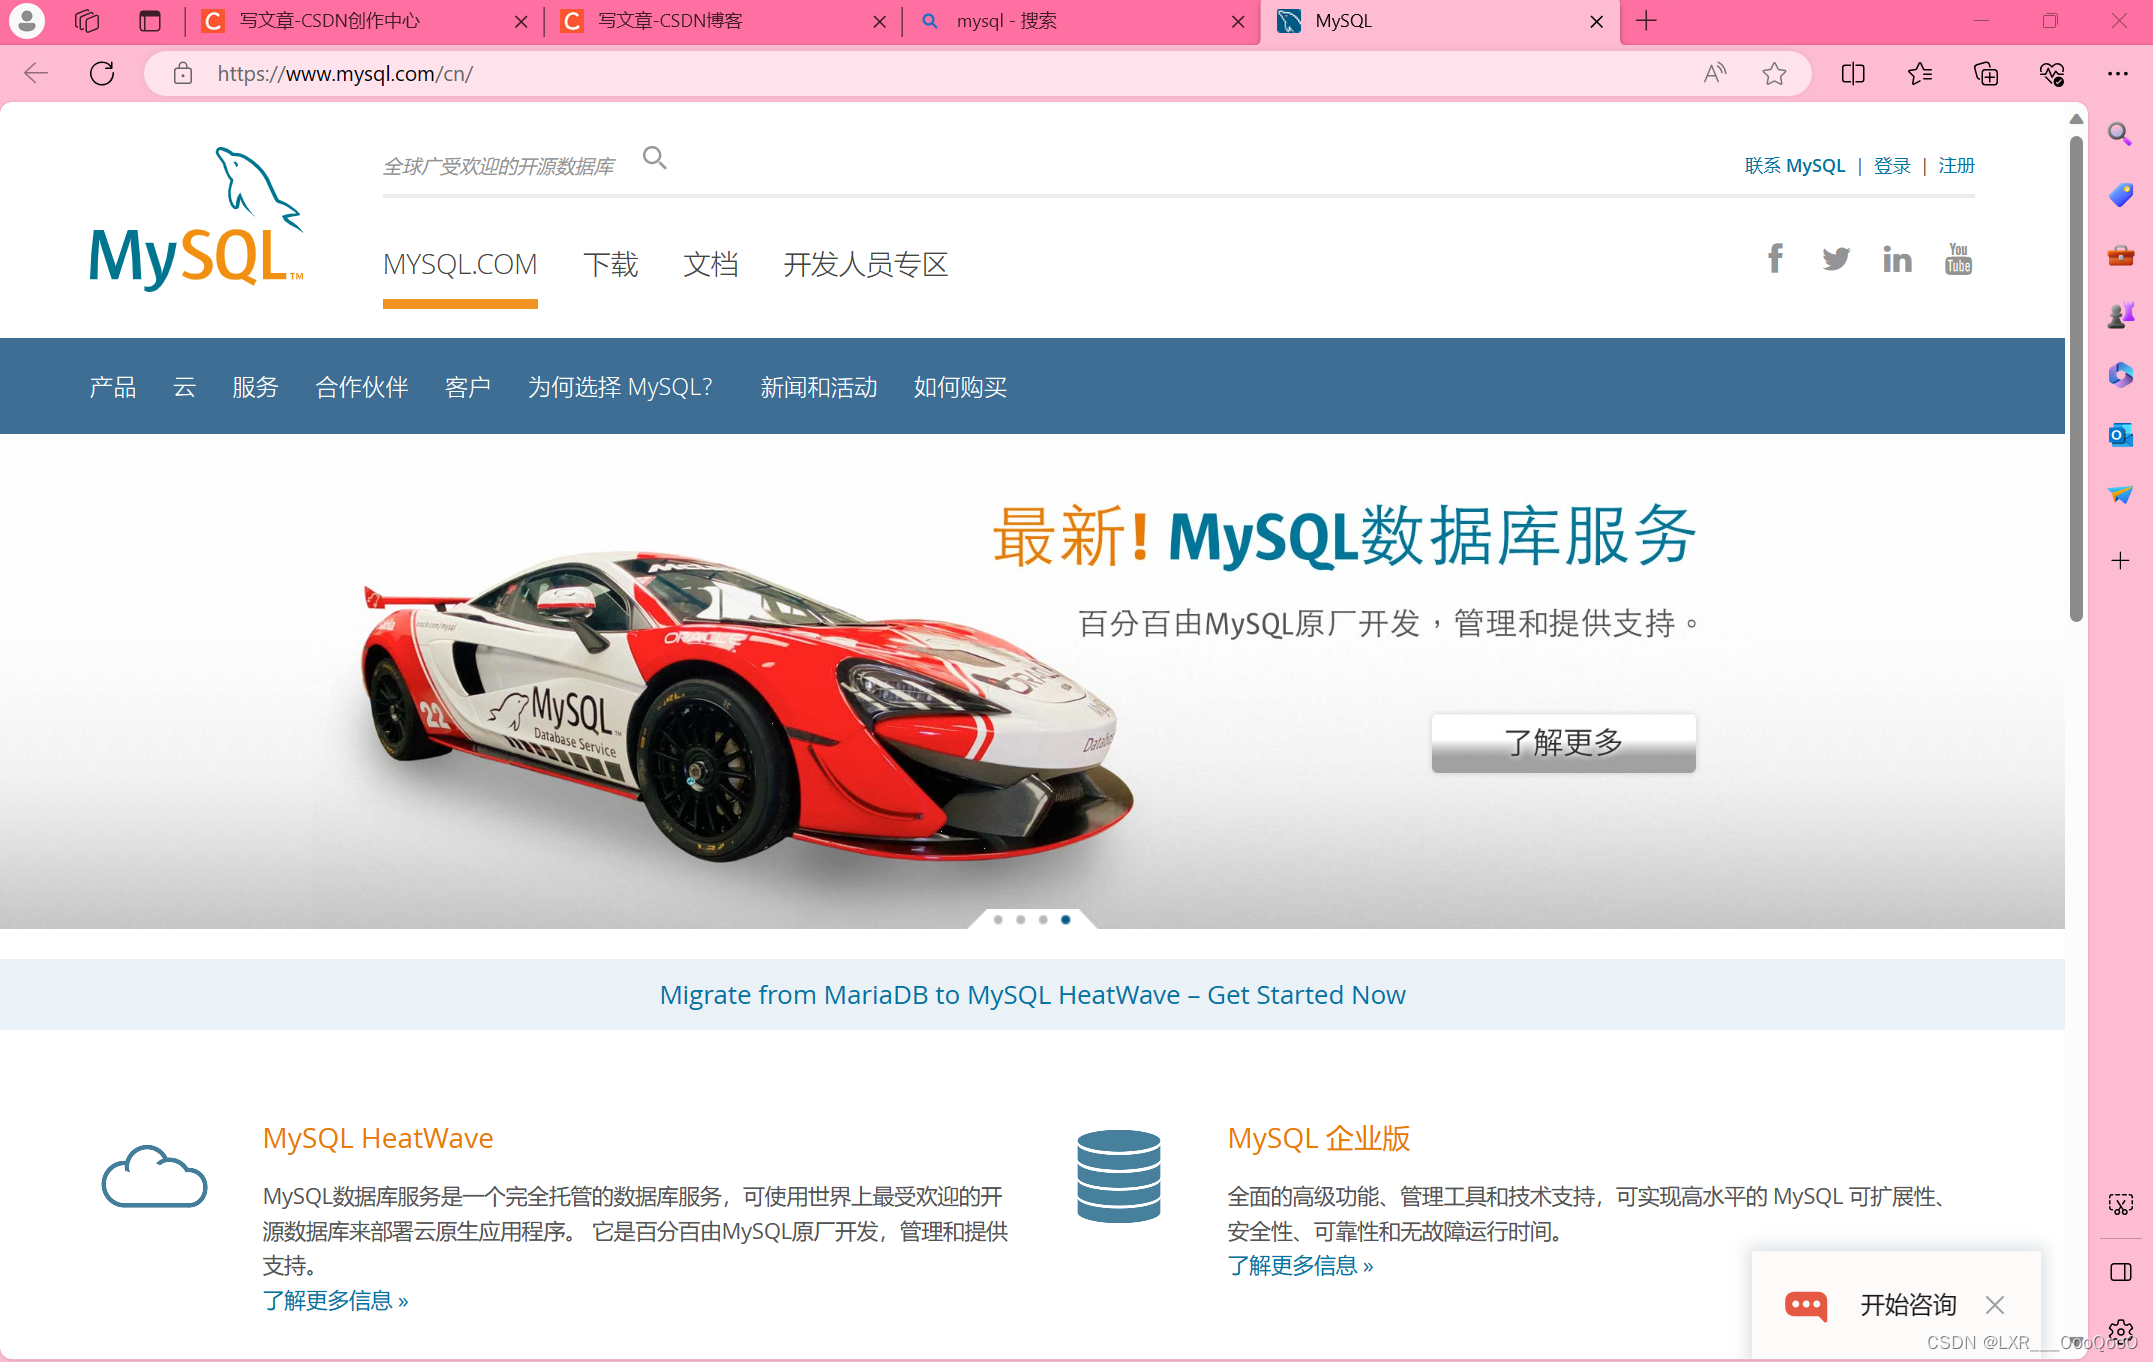Open the 为何选择 MySQL? menu
Viewport: 2153px width, 1362px height.
click(x=620, y=387)
